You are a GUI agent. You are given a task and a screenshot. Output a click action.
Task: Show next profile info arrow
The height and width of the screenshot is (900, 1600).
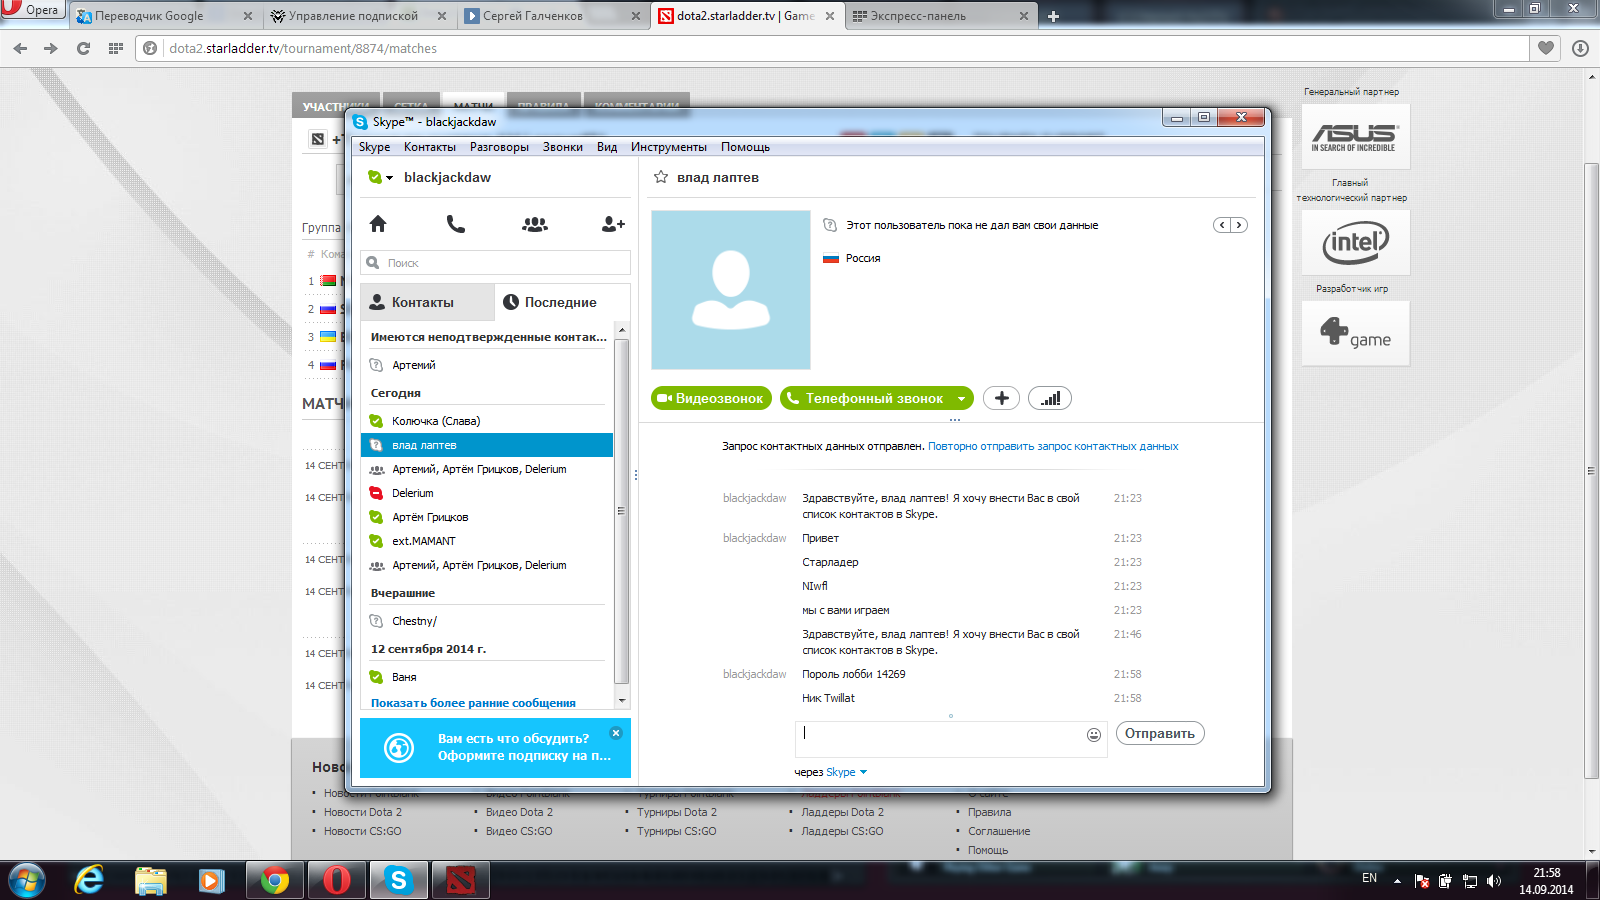1239,225
